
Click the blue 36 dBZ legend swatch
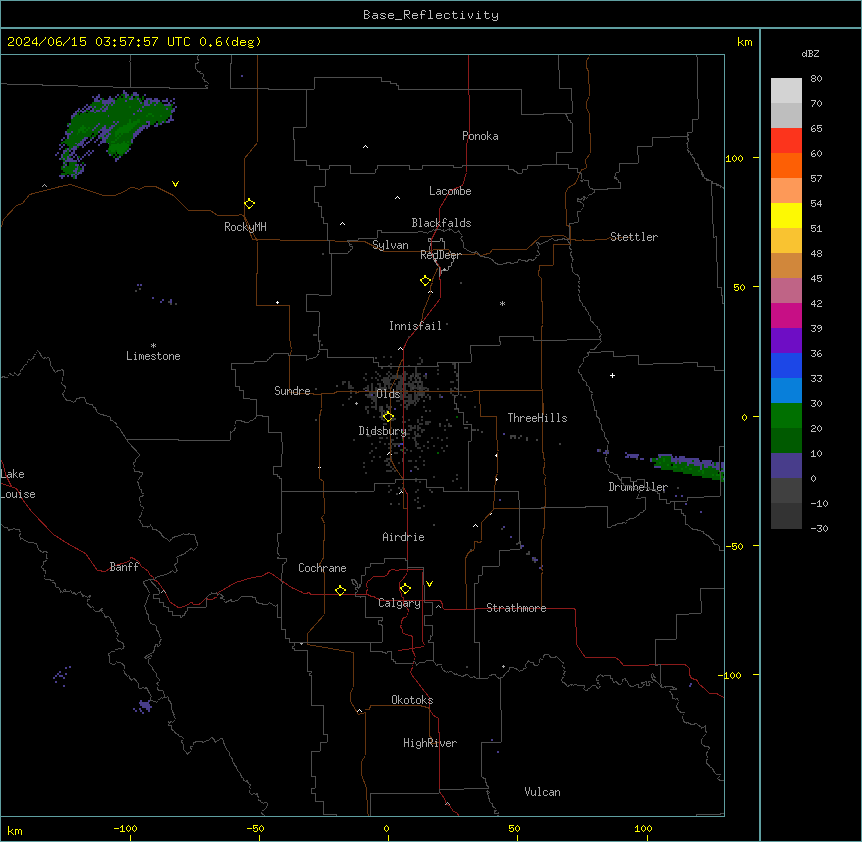(x=786, y=365)
